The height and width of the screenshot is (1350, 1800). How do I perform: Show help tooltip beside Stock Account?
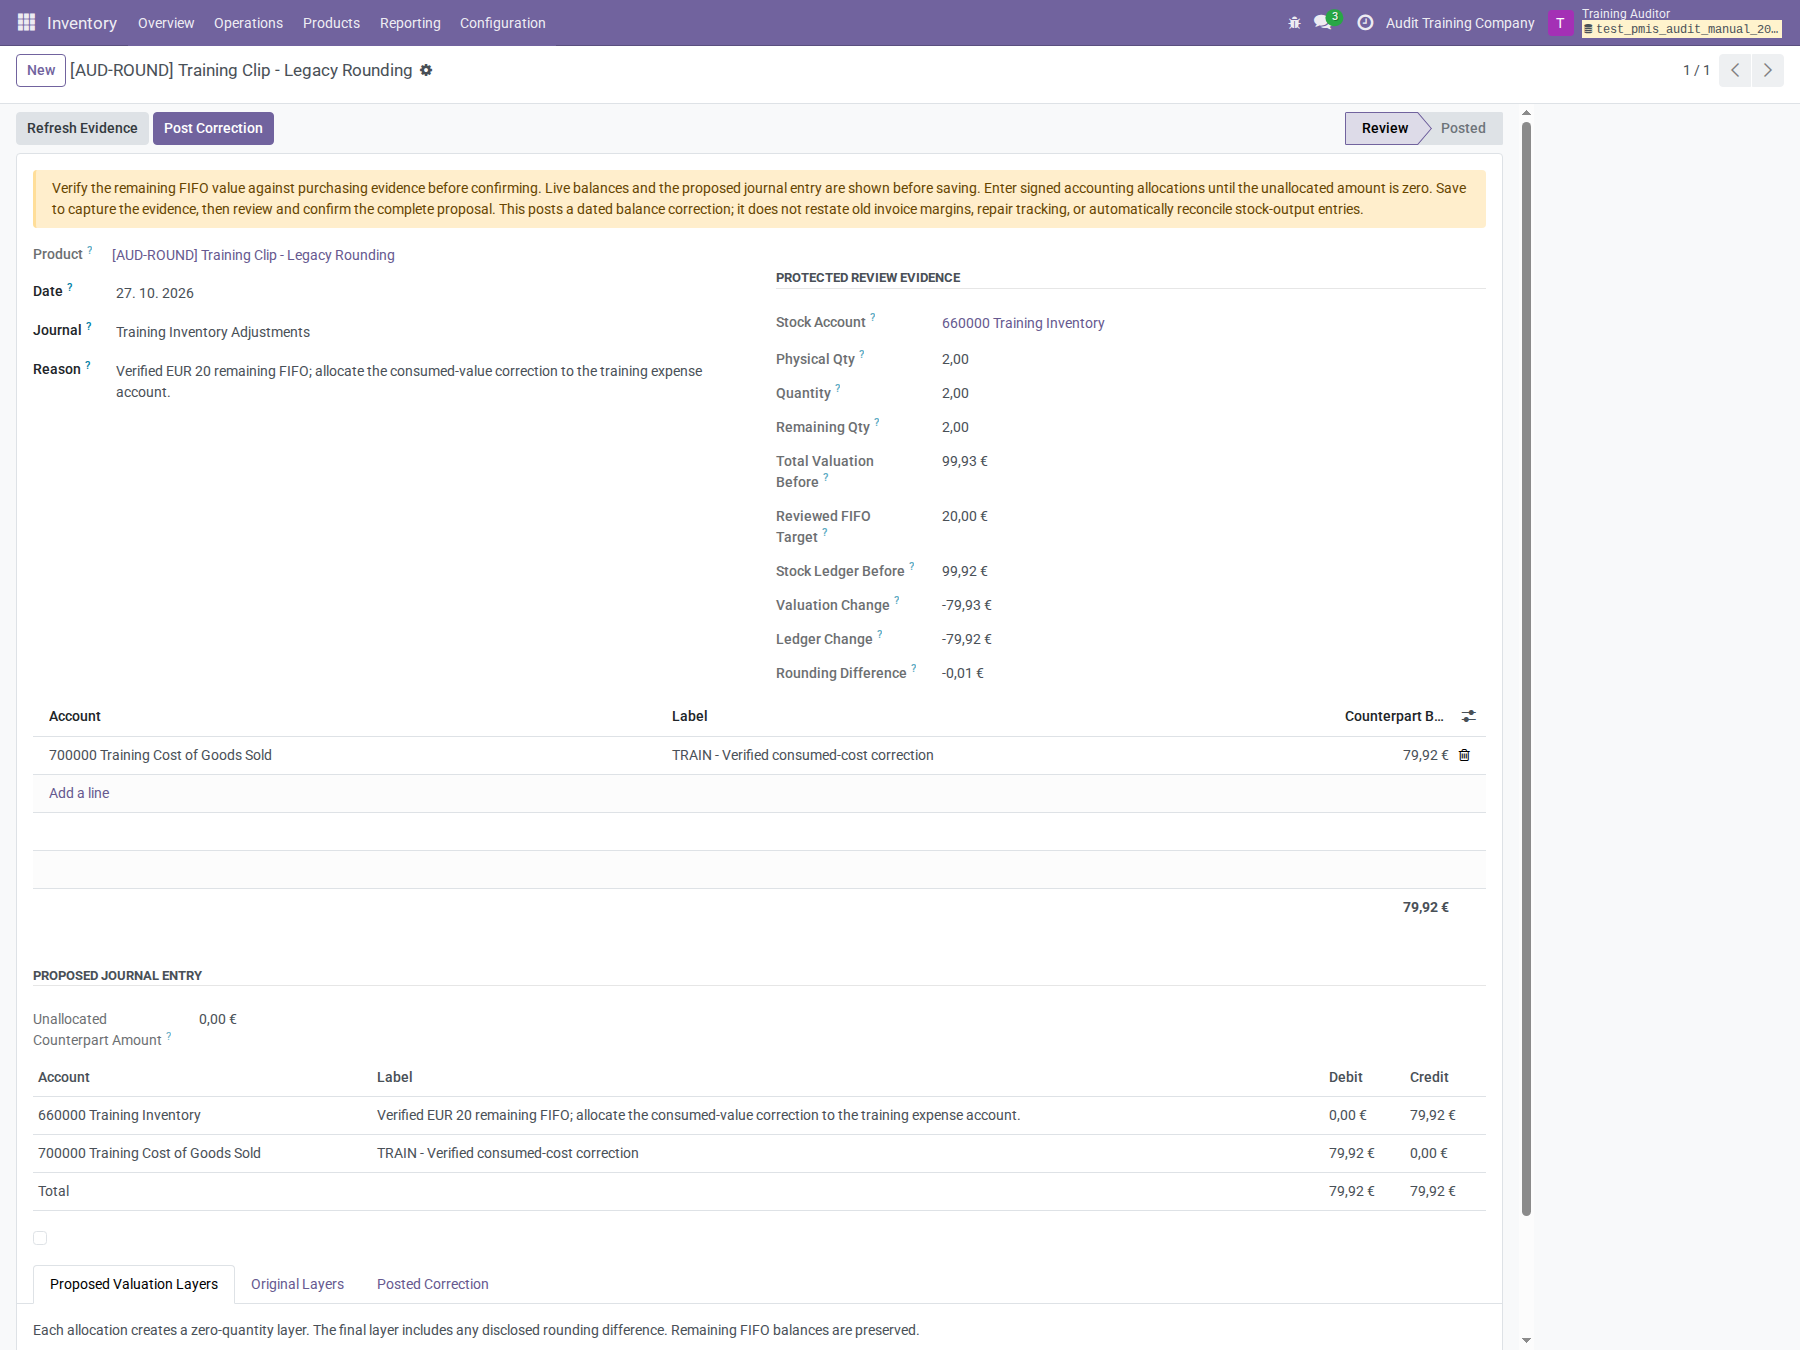[873, 317]
